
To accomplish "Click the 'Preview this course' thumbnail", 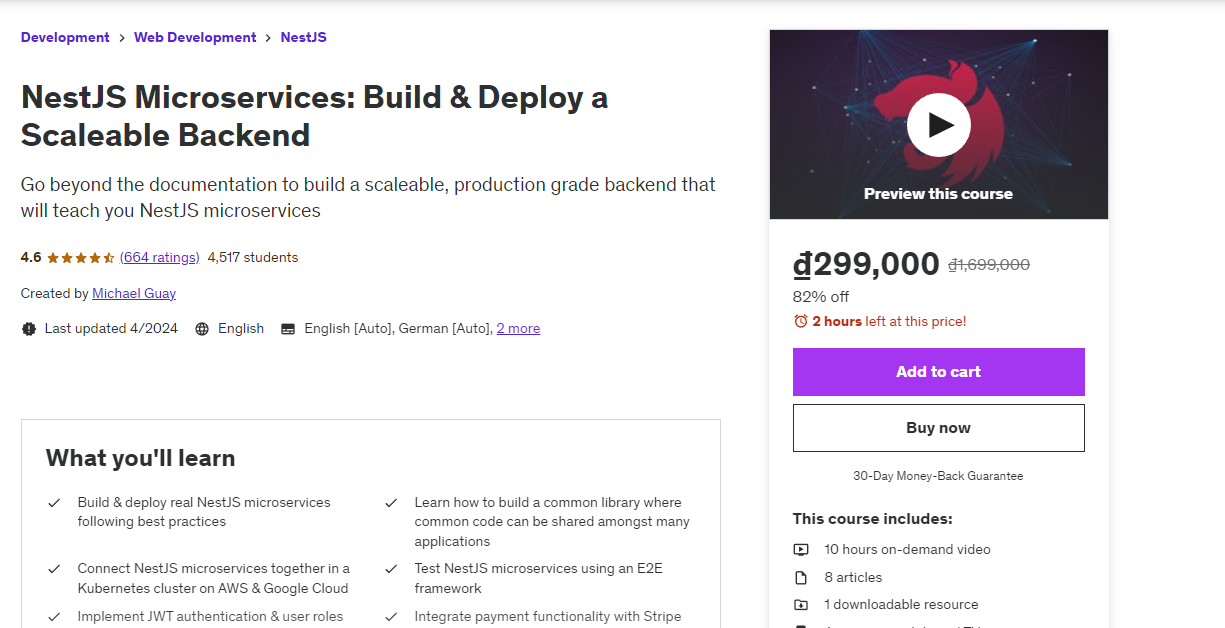I will click(938, 194).
